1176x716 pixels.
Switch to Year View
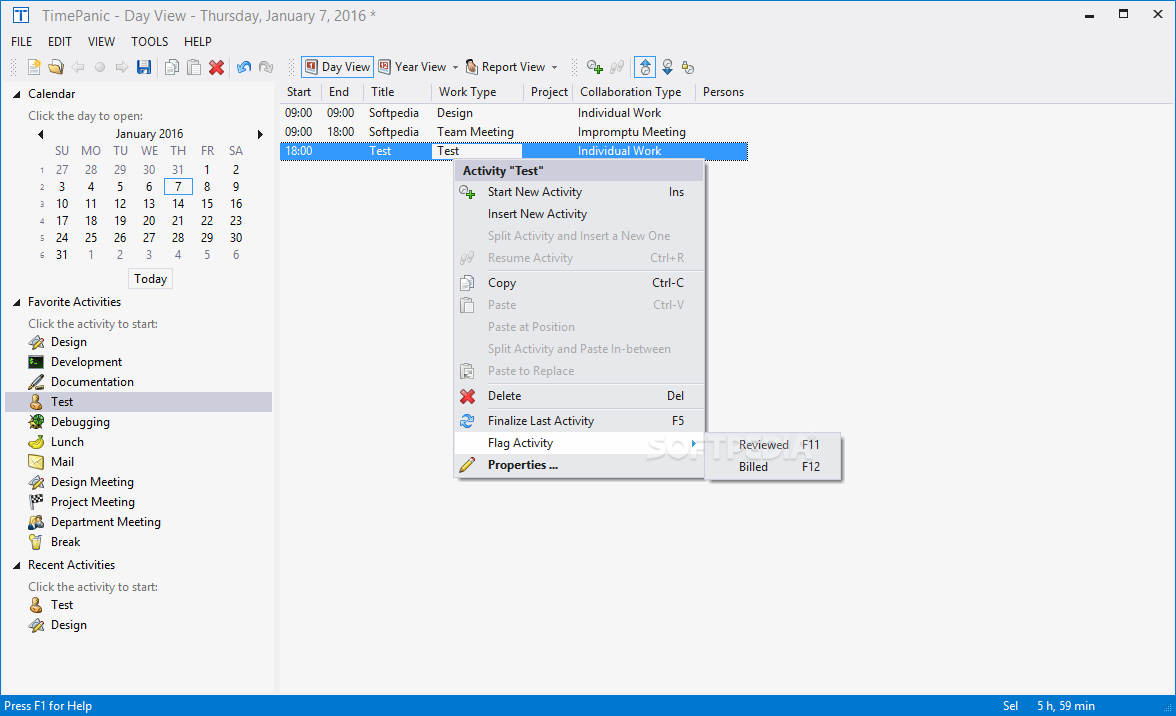tap(412, 67)
